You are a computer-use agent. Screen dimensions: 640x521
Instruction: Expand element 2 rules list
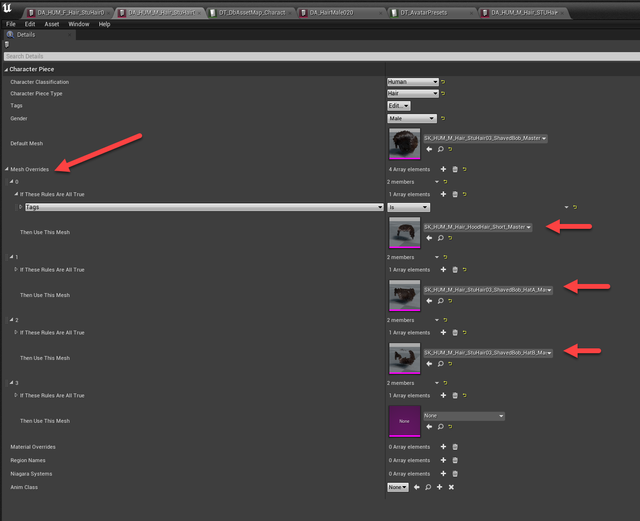16,332
